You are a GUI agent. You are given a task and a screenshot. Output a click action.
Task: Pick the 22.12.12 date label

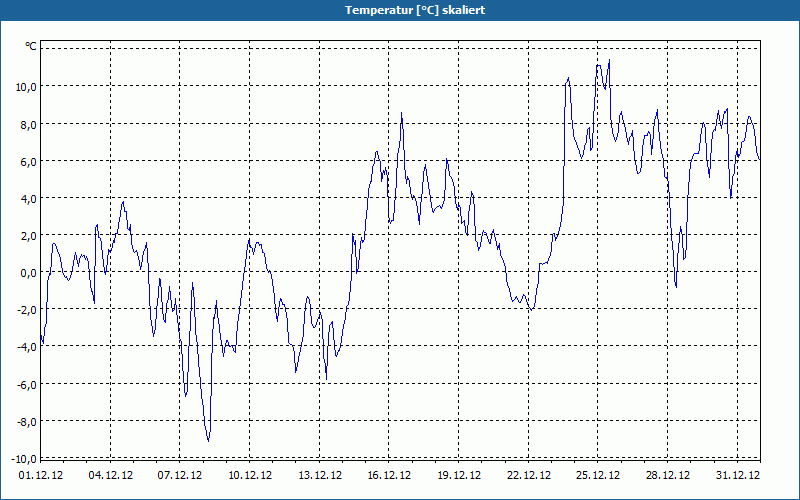click(528, 476)
